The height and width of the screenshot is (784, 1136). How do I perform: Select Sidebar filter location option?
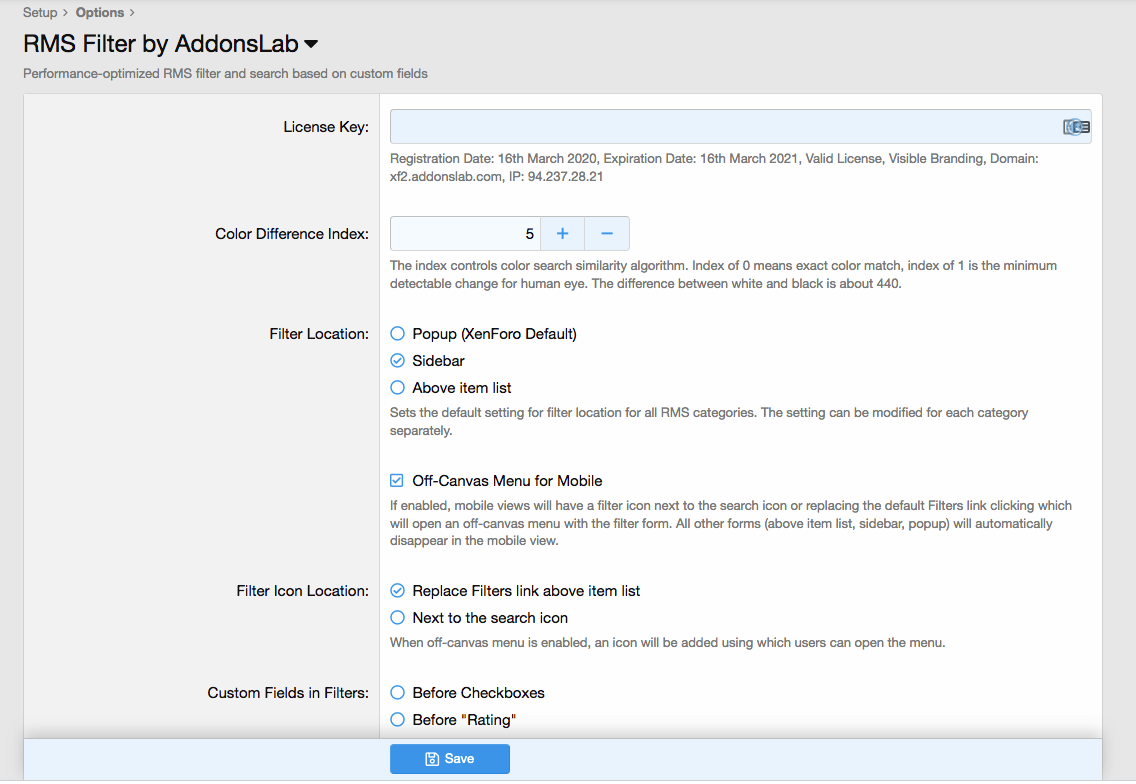coord(398,361)
